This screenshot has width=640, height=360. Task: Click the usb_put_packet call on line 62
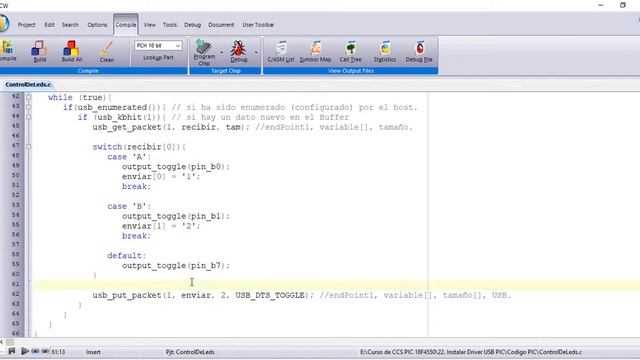pyautogui.click(x=203, y=295)
